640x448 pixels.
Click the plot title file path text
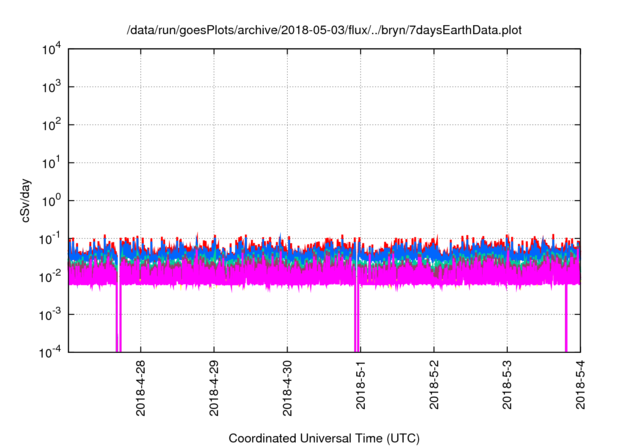(x=324, y=31)
